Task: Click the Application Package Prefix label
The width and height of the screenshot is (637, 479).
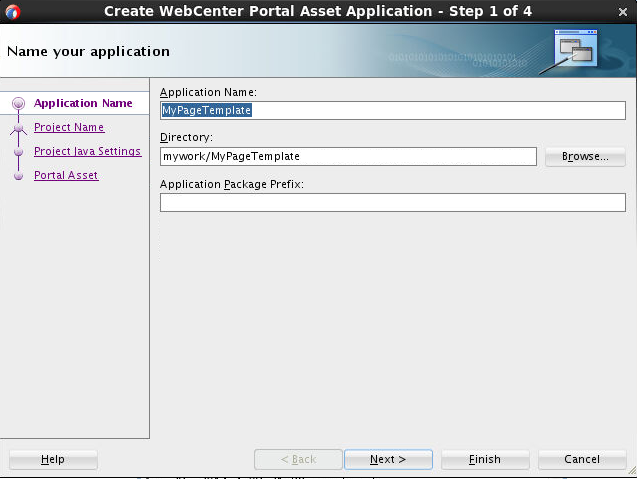Action: coord(232,184)
